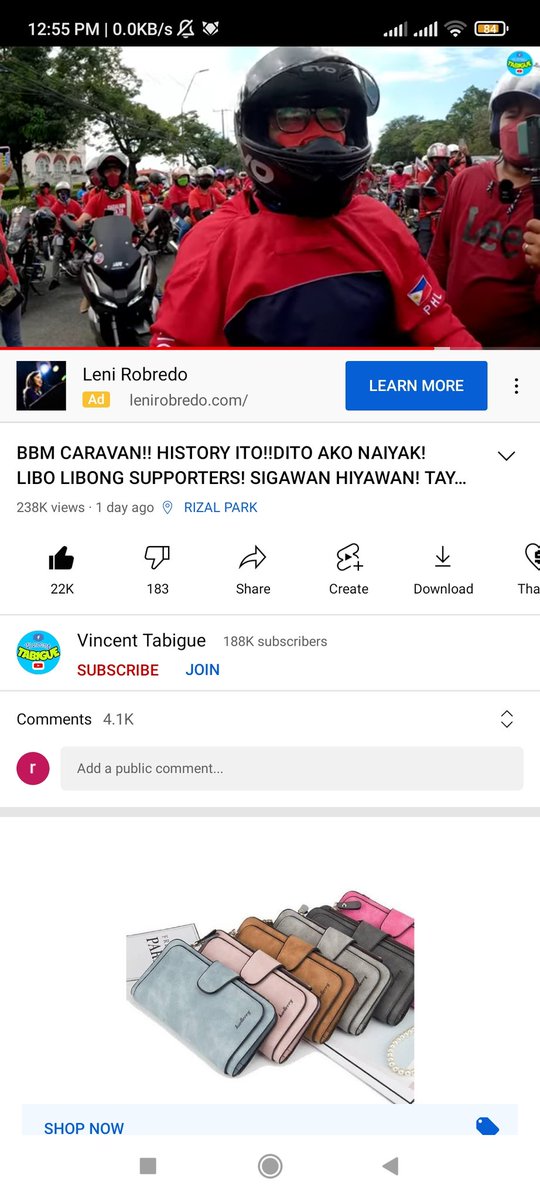The height and width of the screenshot is (1200, 540).
Task: Tap the Comments 4.1K header
Action: (x=75, y=719)
